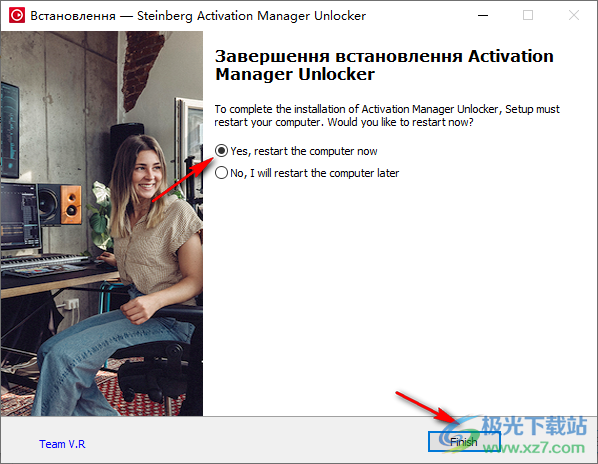
Task: Minimize the setup window
Action: pyautogui.click(x=483, y=15)
